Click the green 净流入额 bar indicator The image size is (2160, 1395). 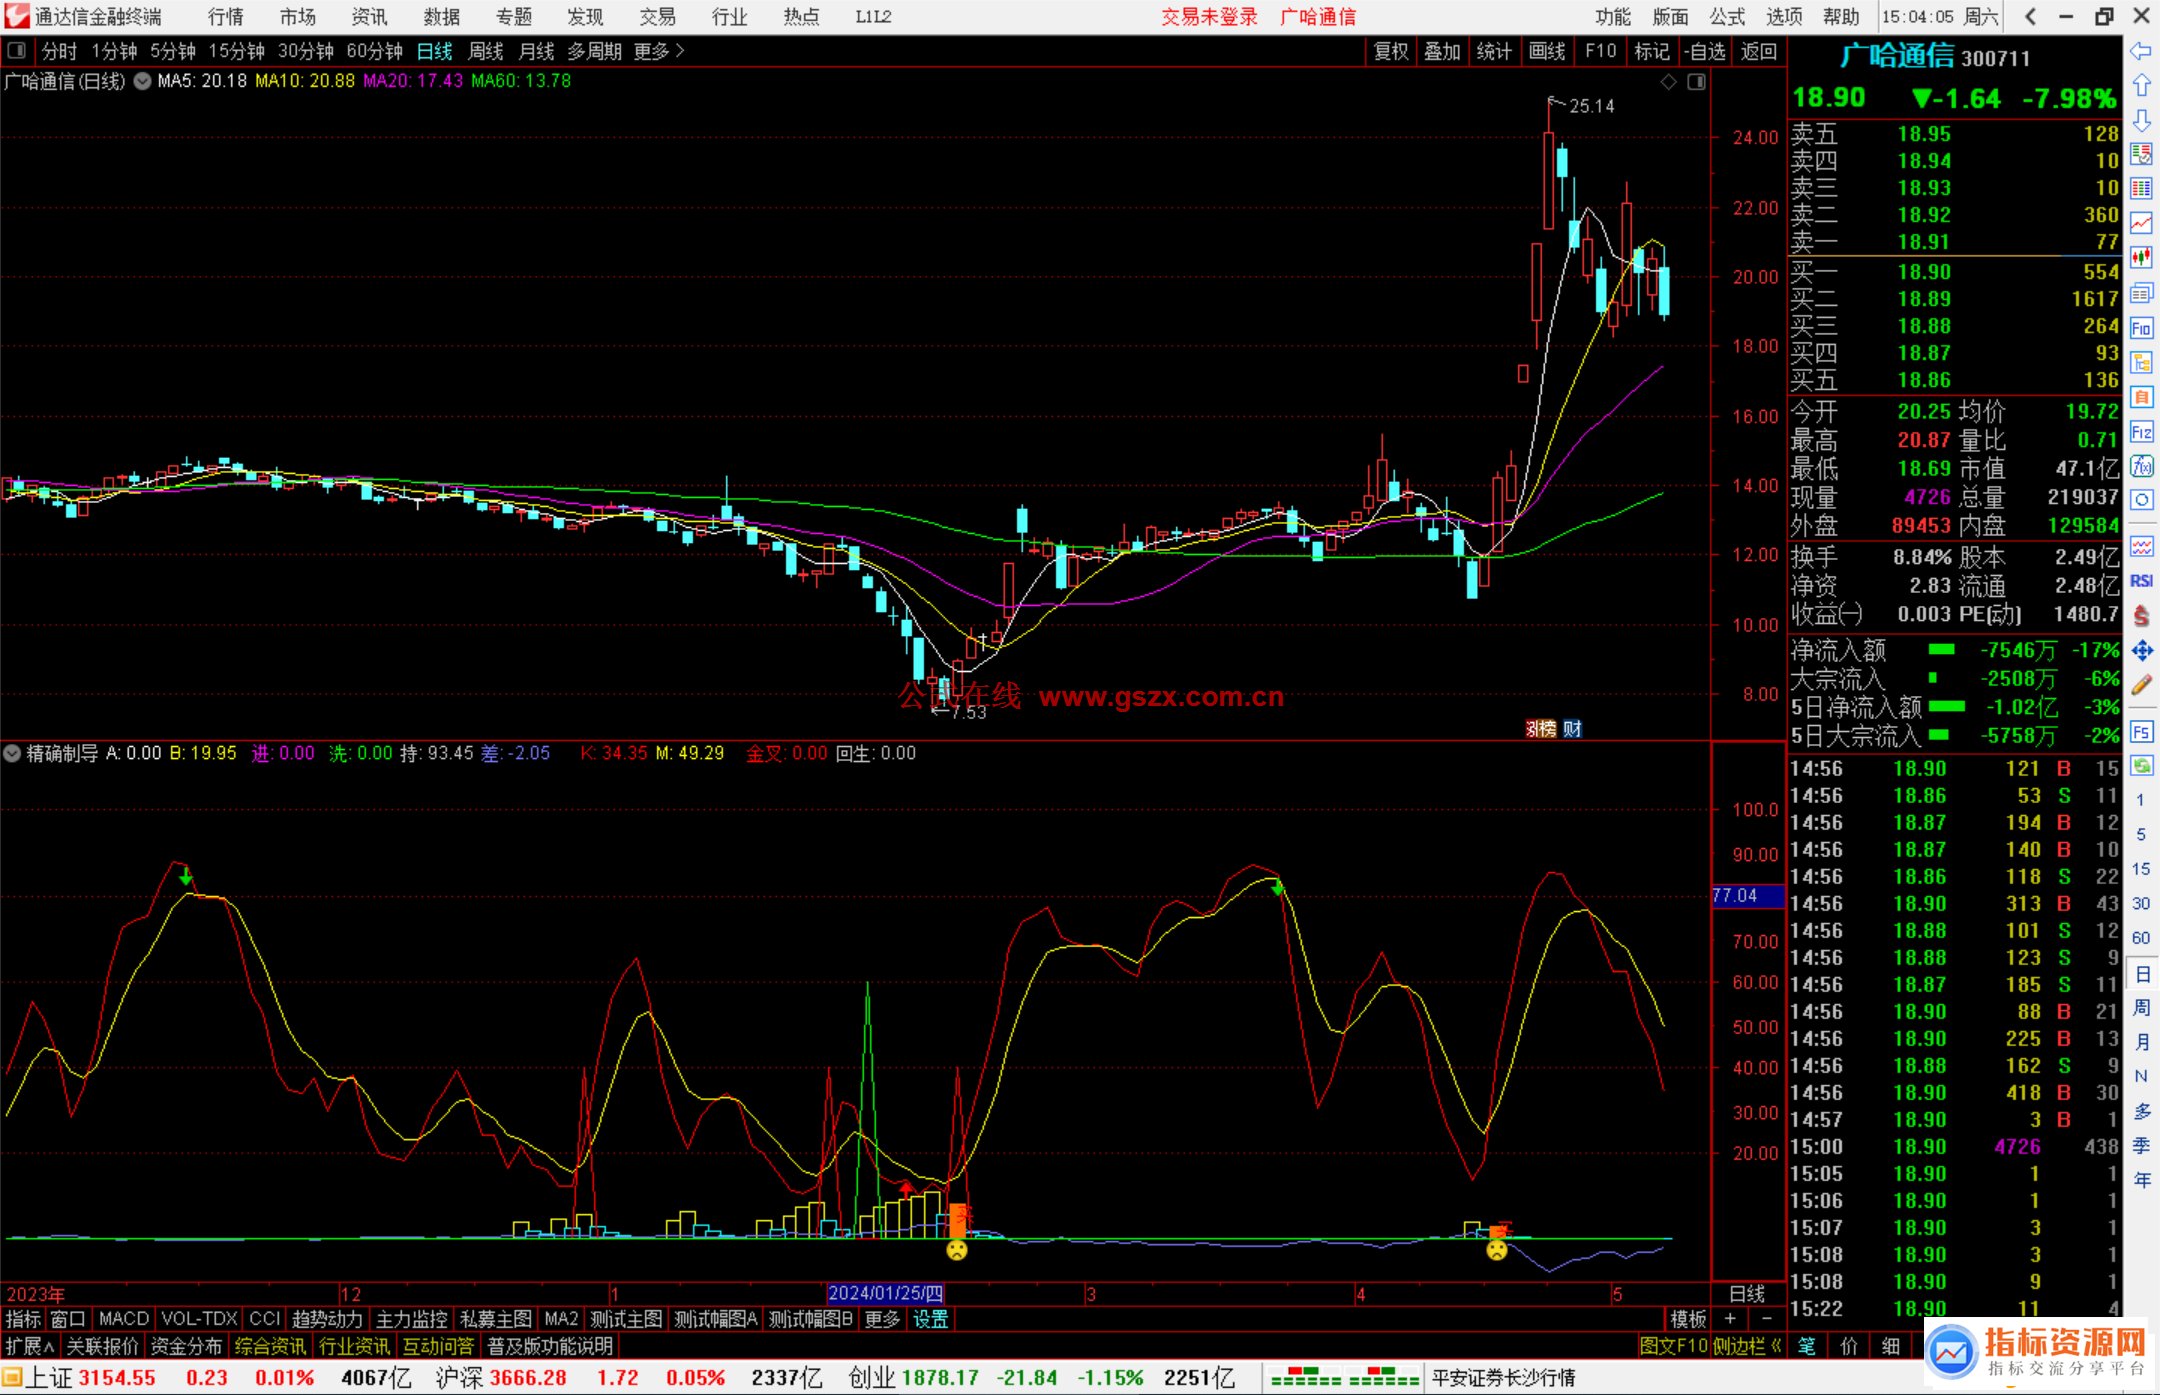click(x=1941, y=650)
